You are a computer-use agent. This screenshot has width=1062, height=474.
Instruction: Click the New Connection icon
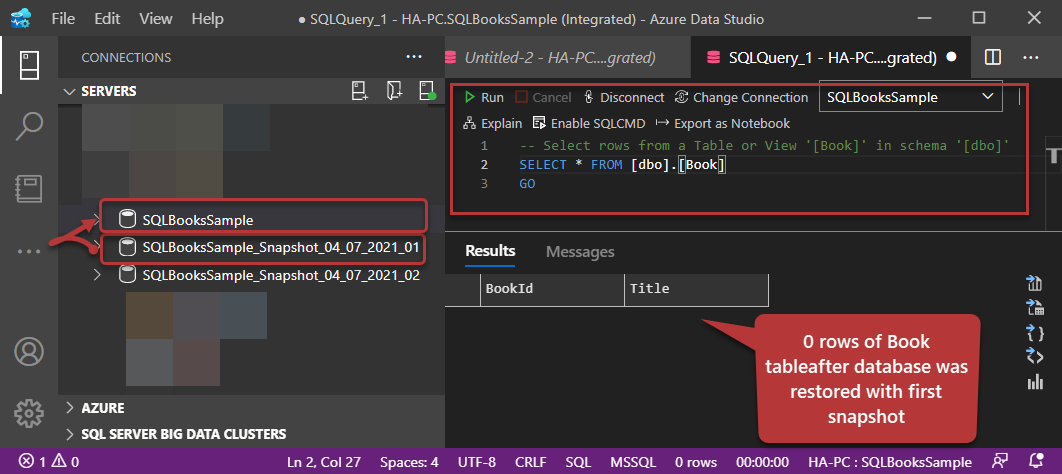pyautogui.click(x=360, y=91)
